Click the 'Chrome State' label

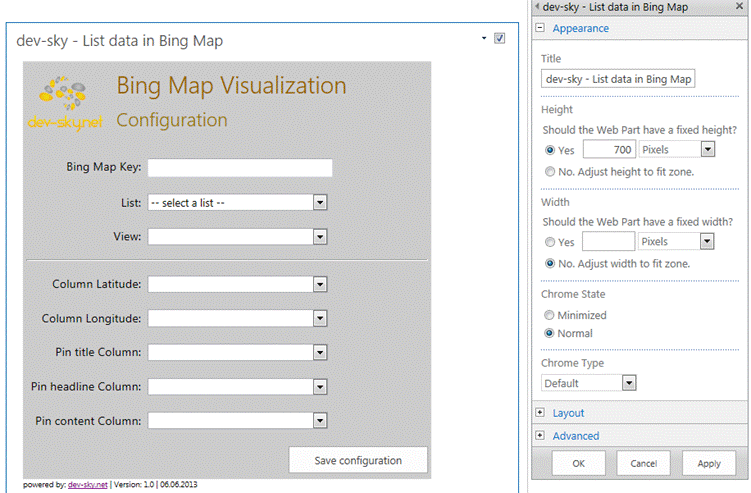coord(573,294)
